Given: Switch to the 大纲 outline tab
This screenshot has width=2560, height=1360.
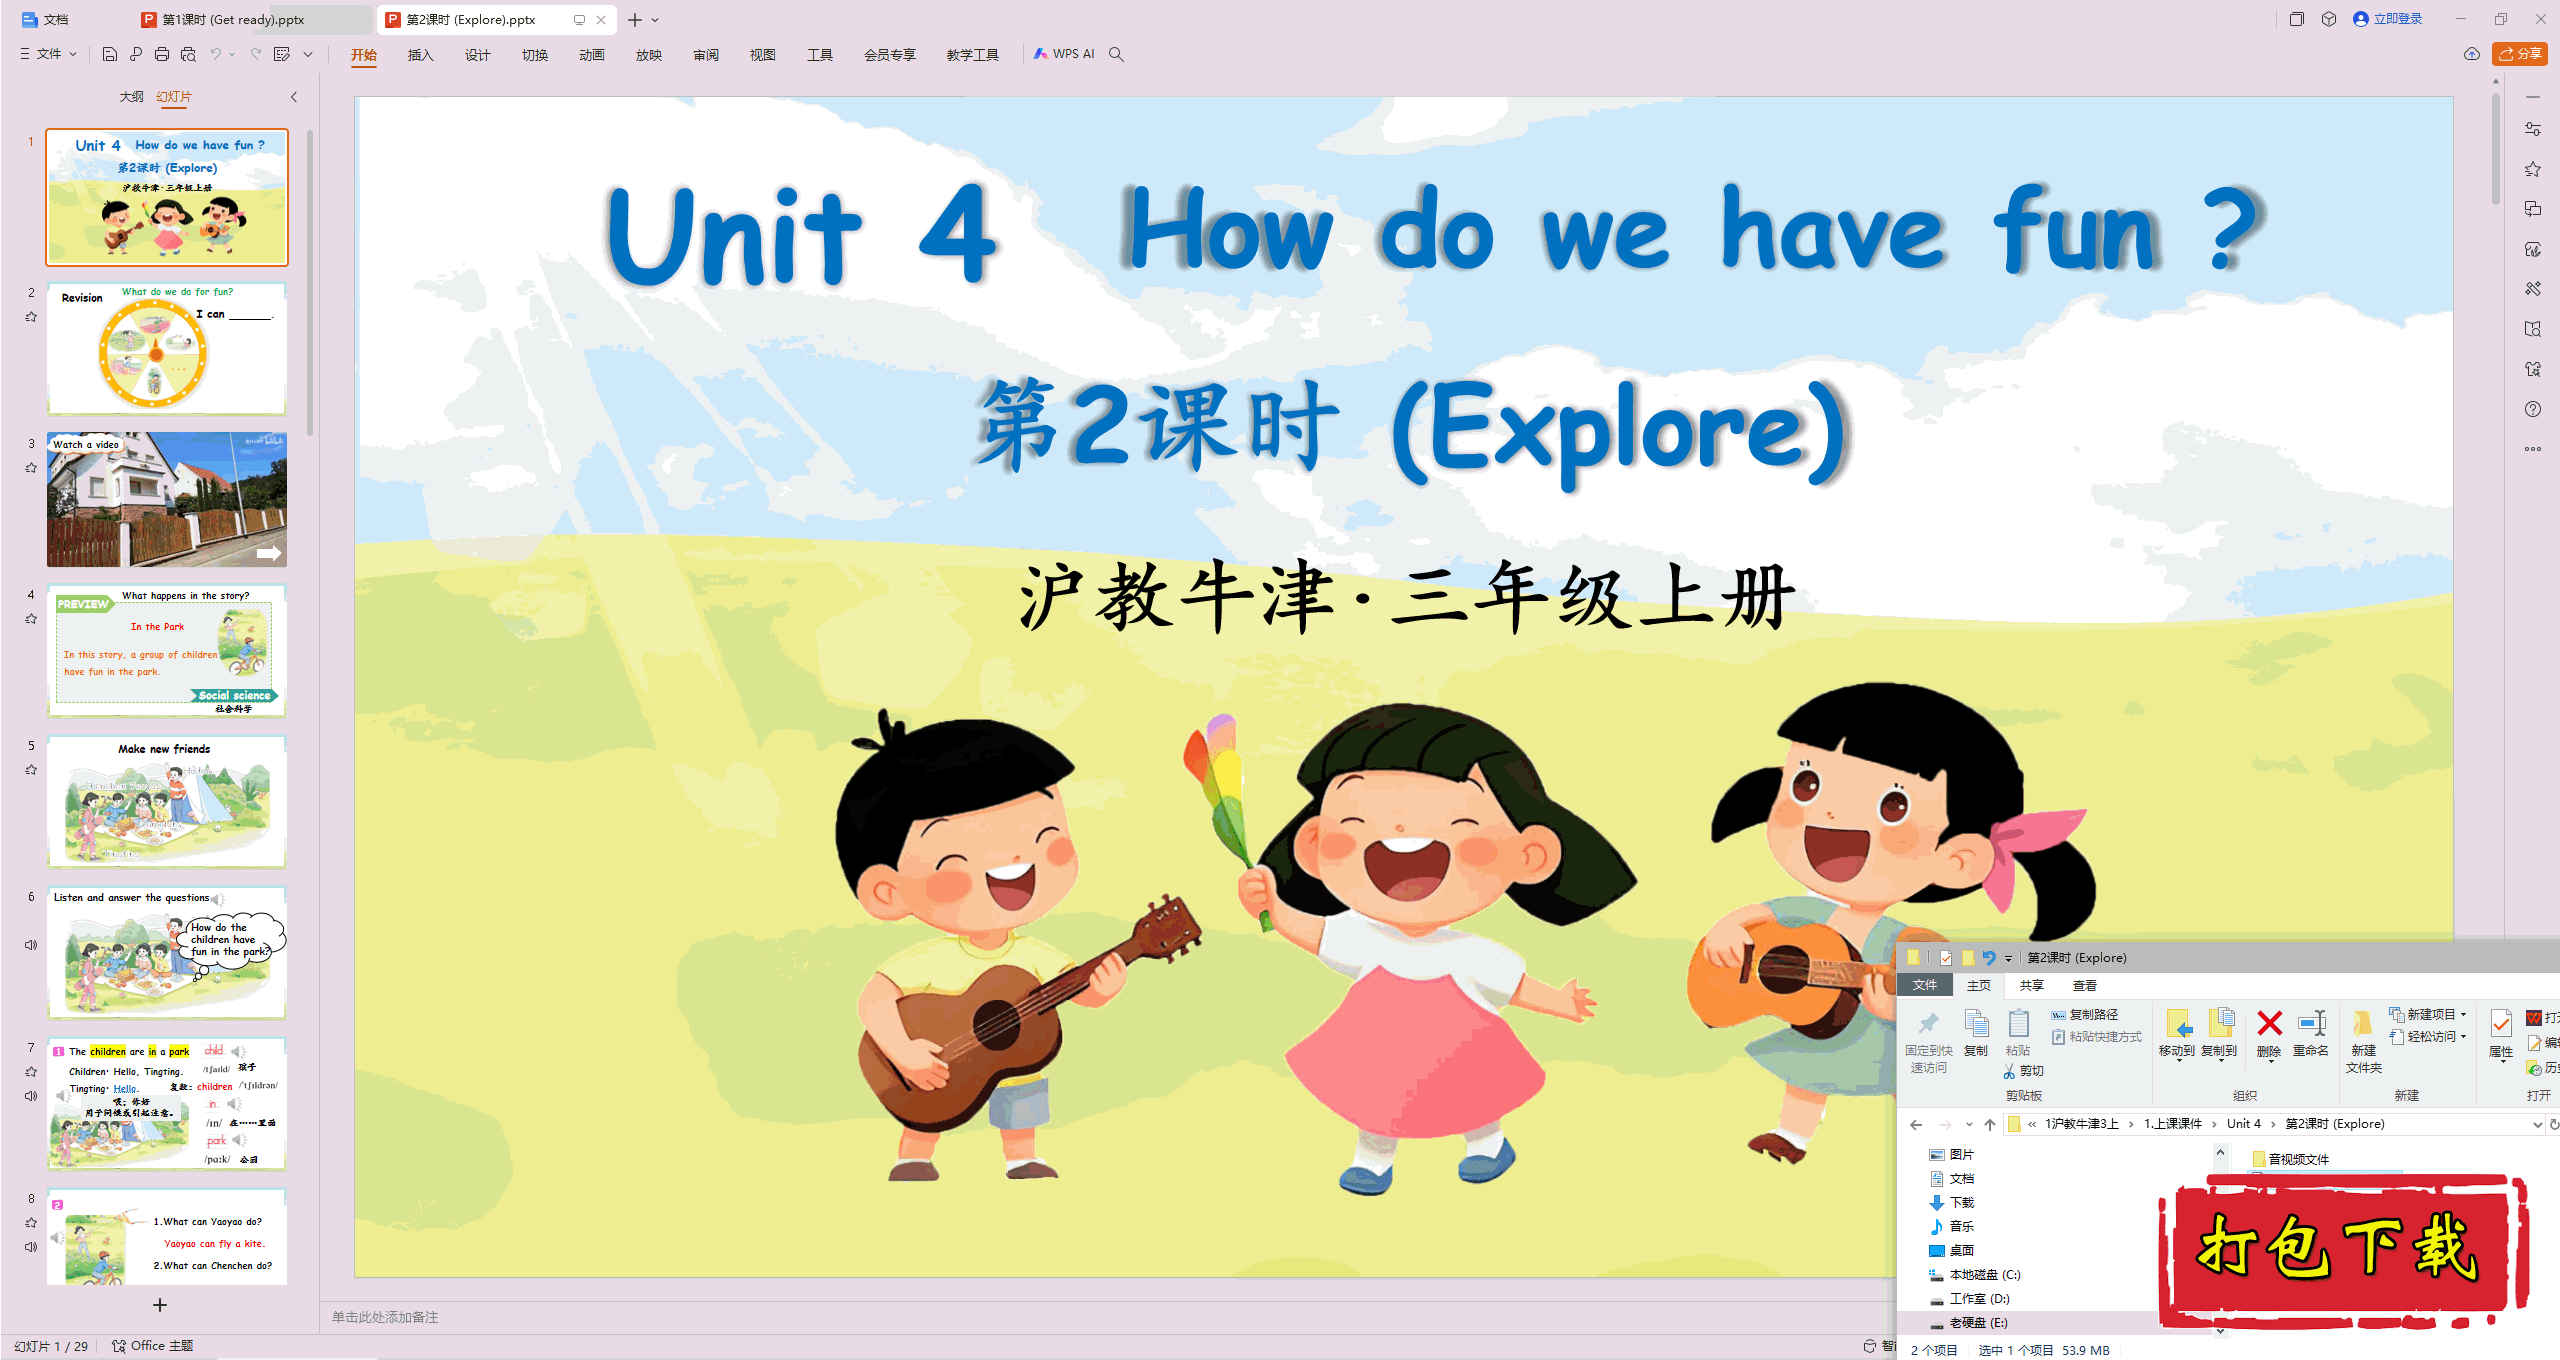Looking at the screenshot, I should (x=131, y=97).
